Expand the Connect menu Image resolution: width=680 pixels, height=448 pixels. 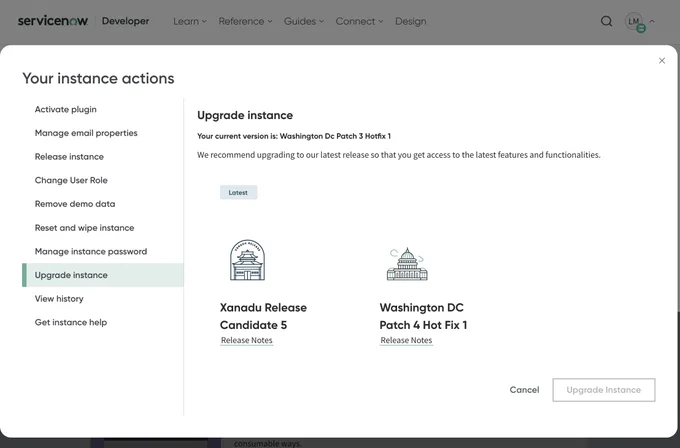pos(360,21)
